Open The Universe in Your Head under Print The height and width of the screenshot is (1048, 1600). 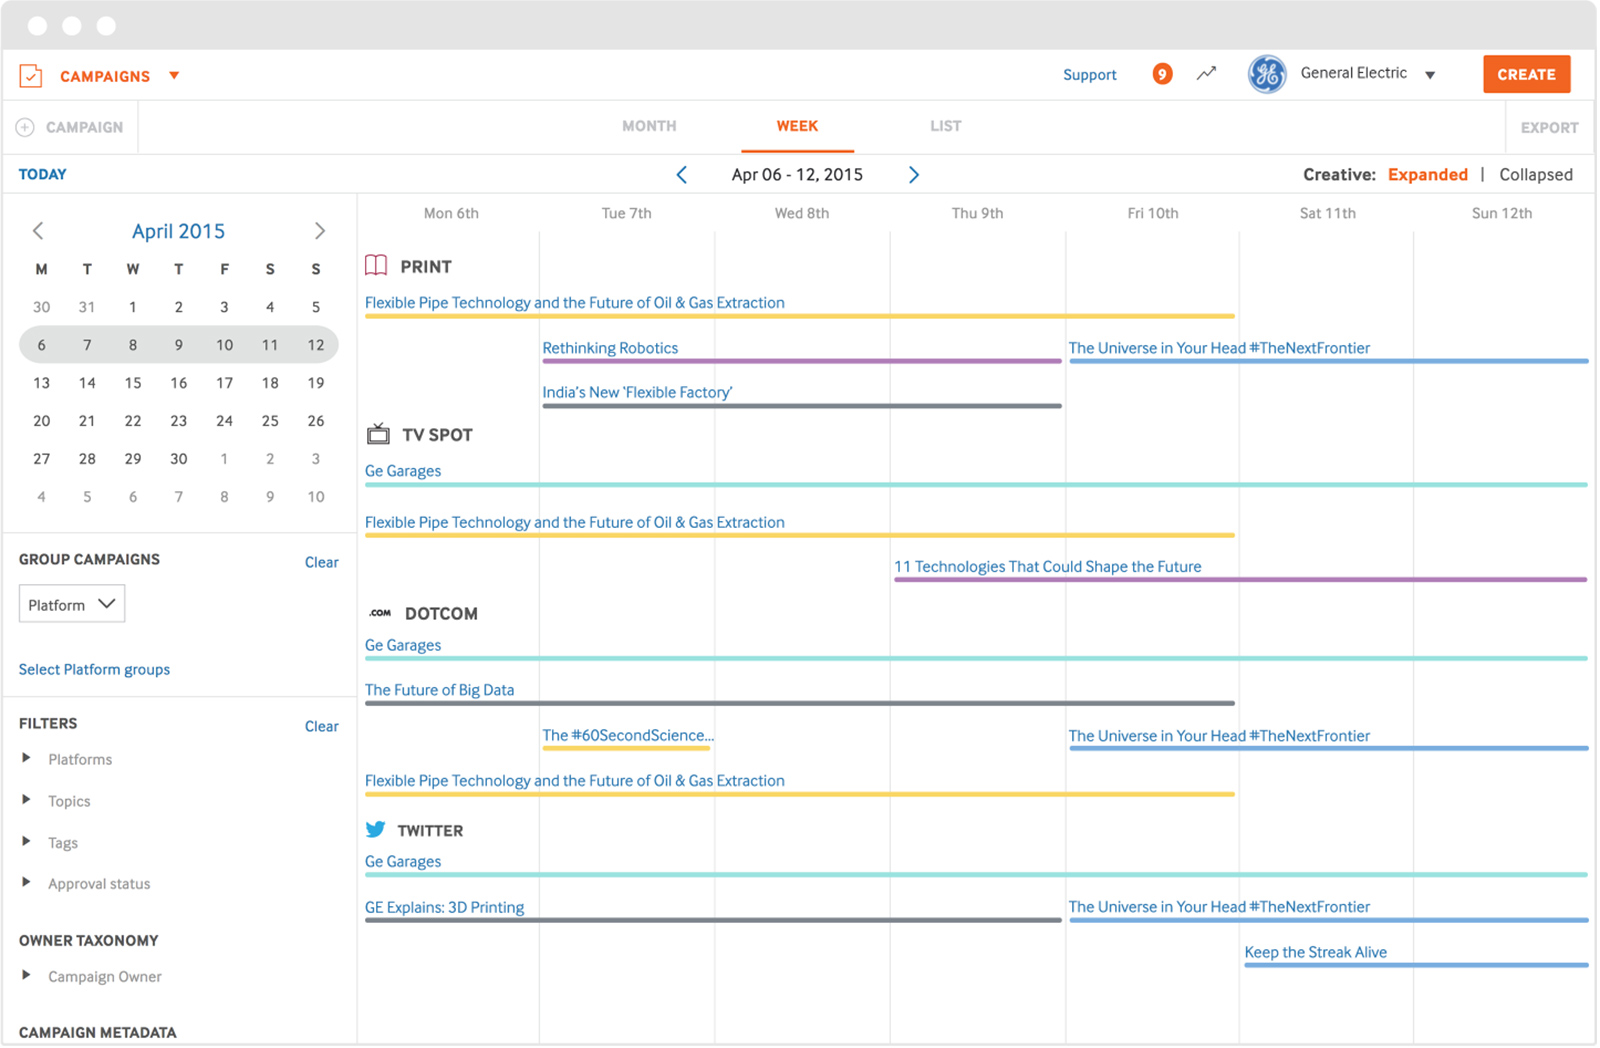[x=1219, y=348]
